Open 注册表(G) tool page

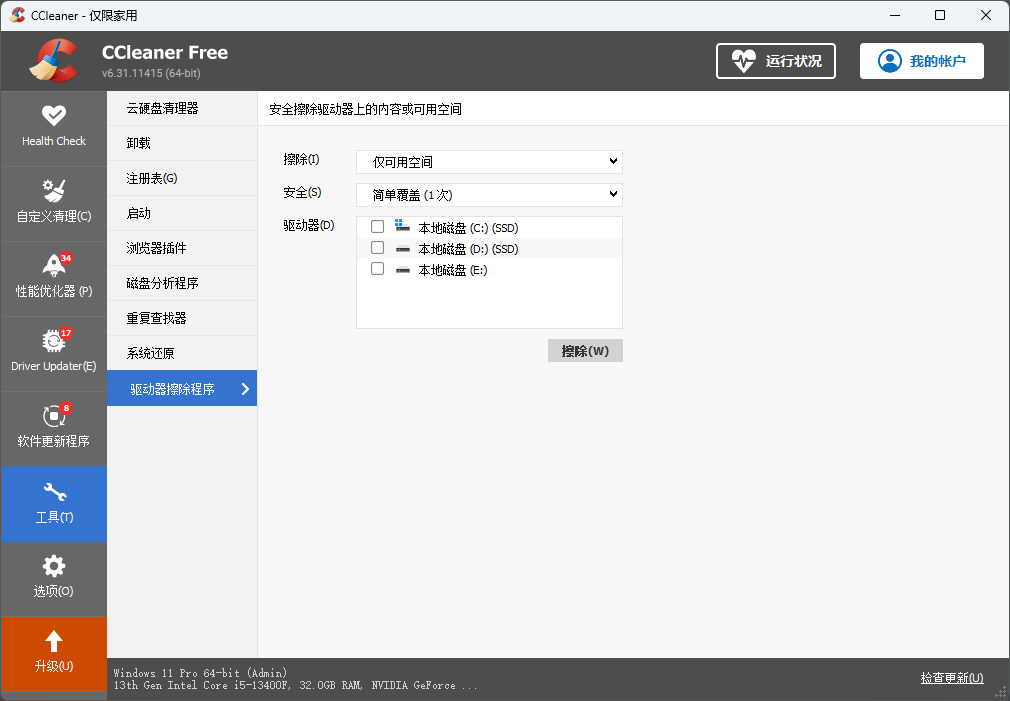coord(182,178)
